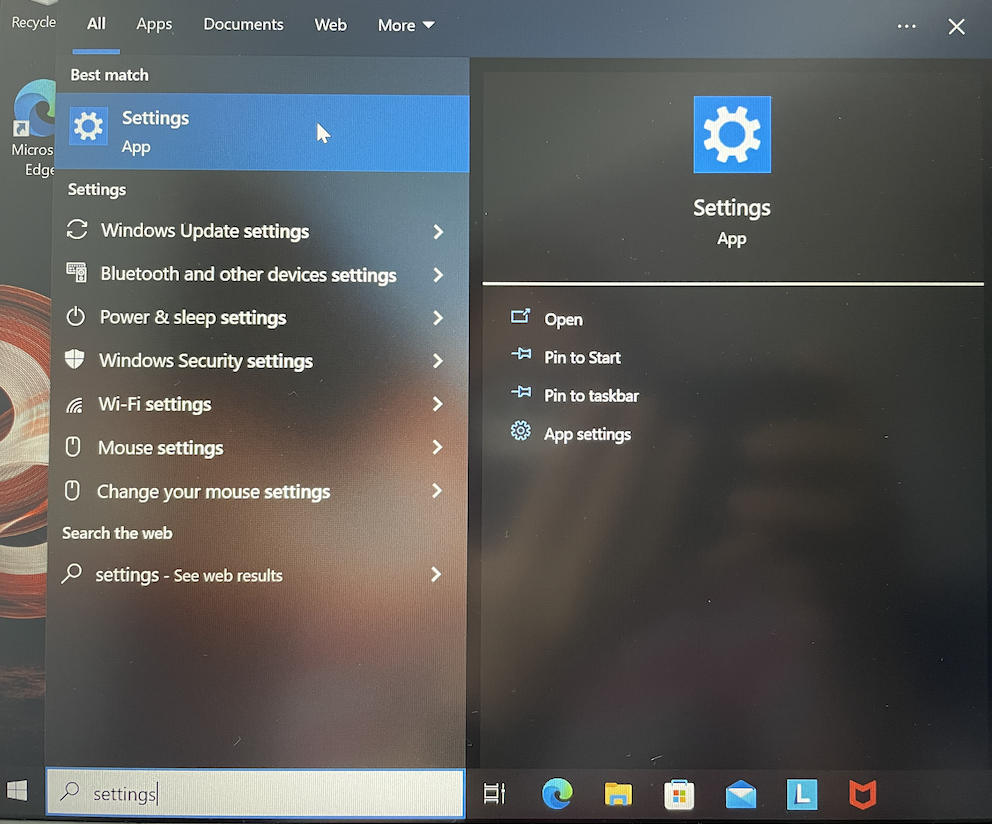Select the Microsoft Edge desktop shortcut
The height and width of the screenshot is (824, 992).
tap(33, 128)
